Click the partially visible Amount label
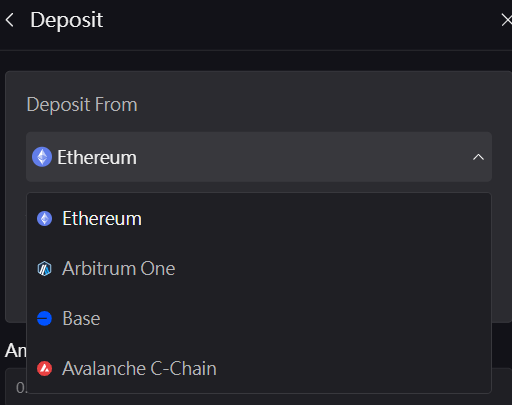Image resolution: width=512 pixels, height=405 pixels. pyautogui.click(x=16, y=351)
